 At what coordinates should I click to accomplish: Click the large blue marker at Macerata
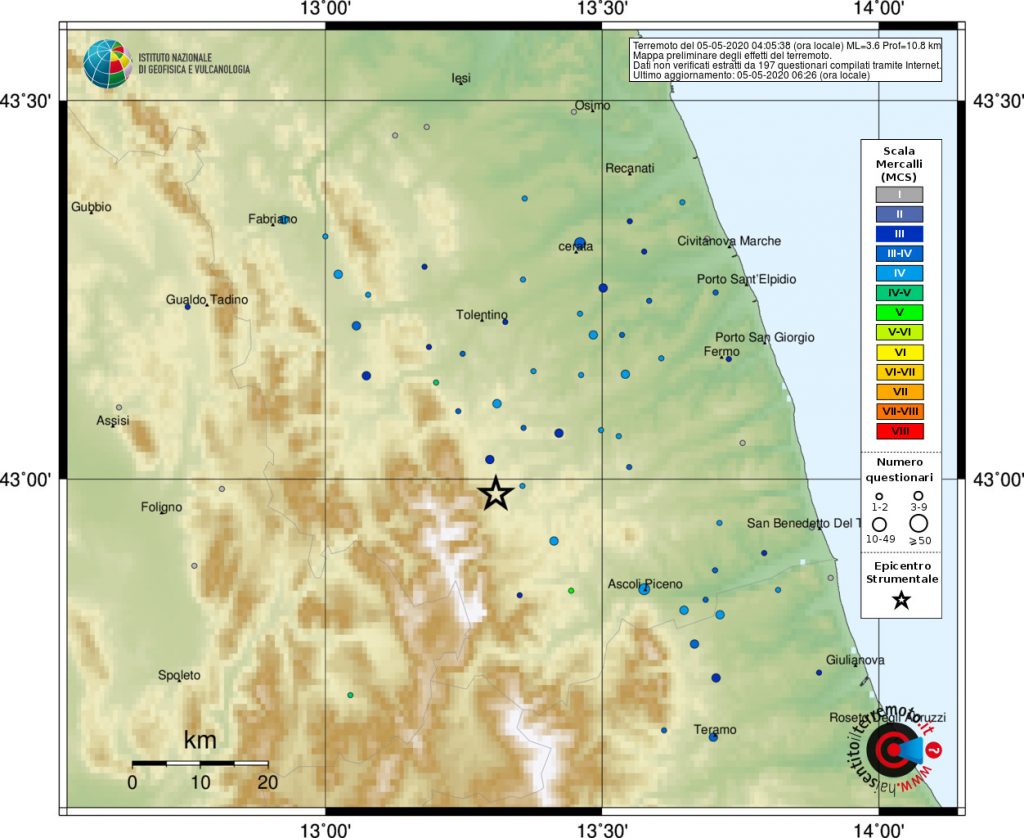pos(580,243)
